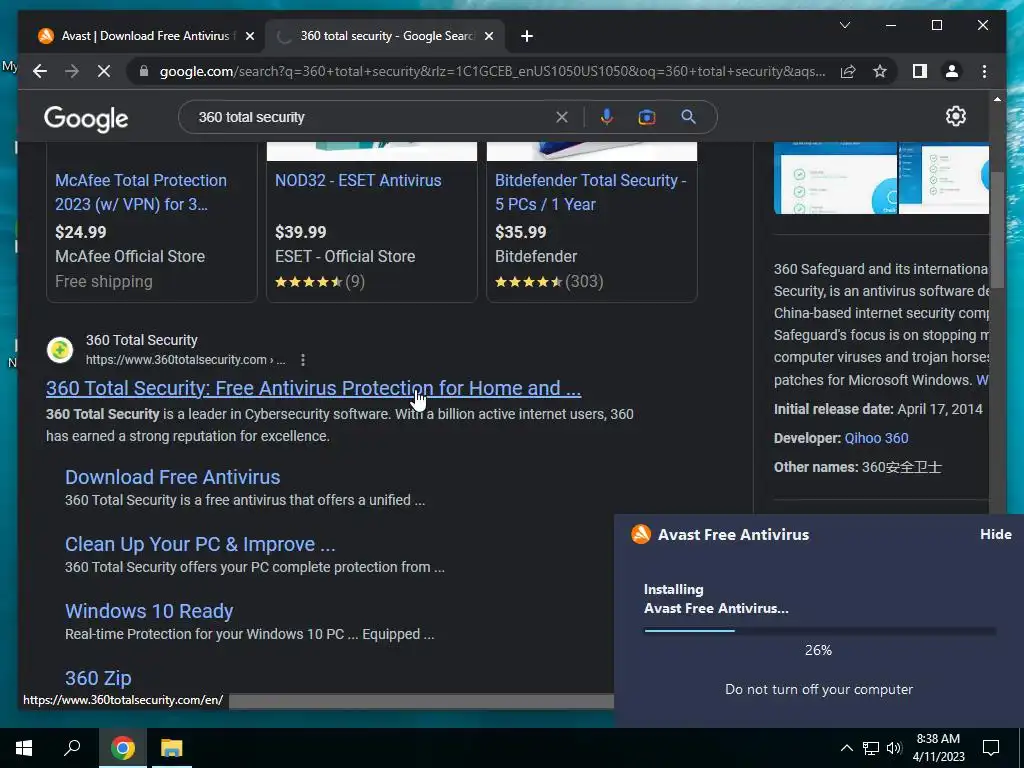Click the $24.99 McAfee price

(80, 232)
